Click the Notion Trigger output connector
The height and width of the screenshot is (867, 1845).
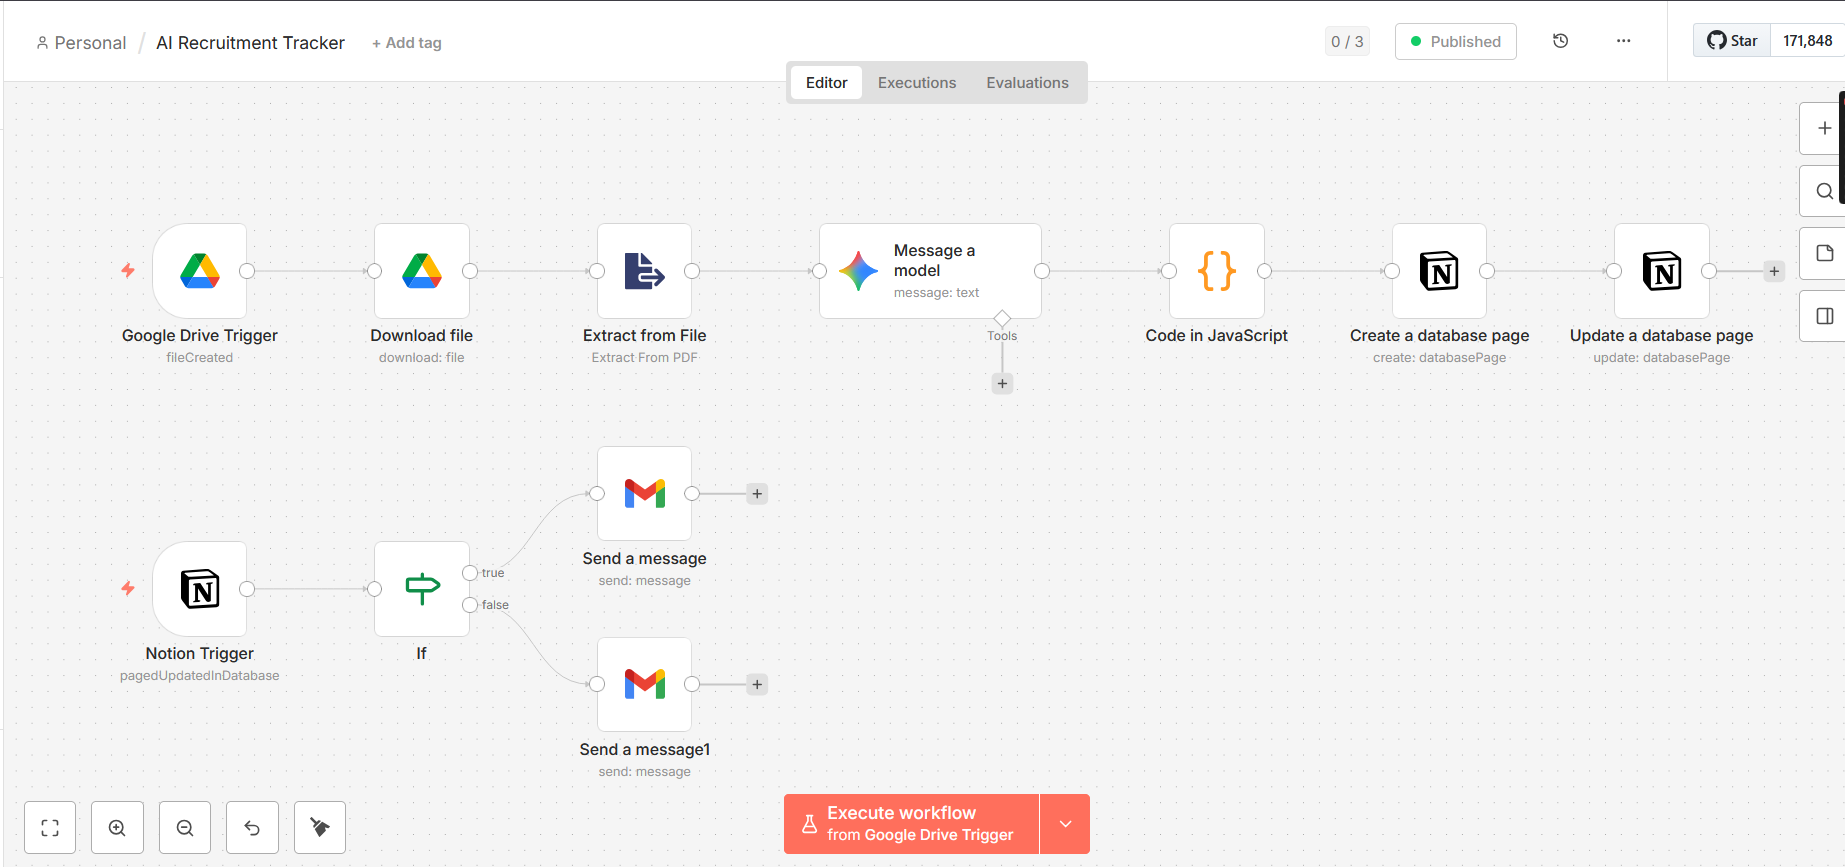click(x=247, y=589)
